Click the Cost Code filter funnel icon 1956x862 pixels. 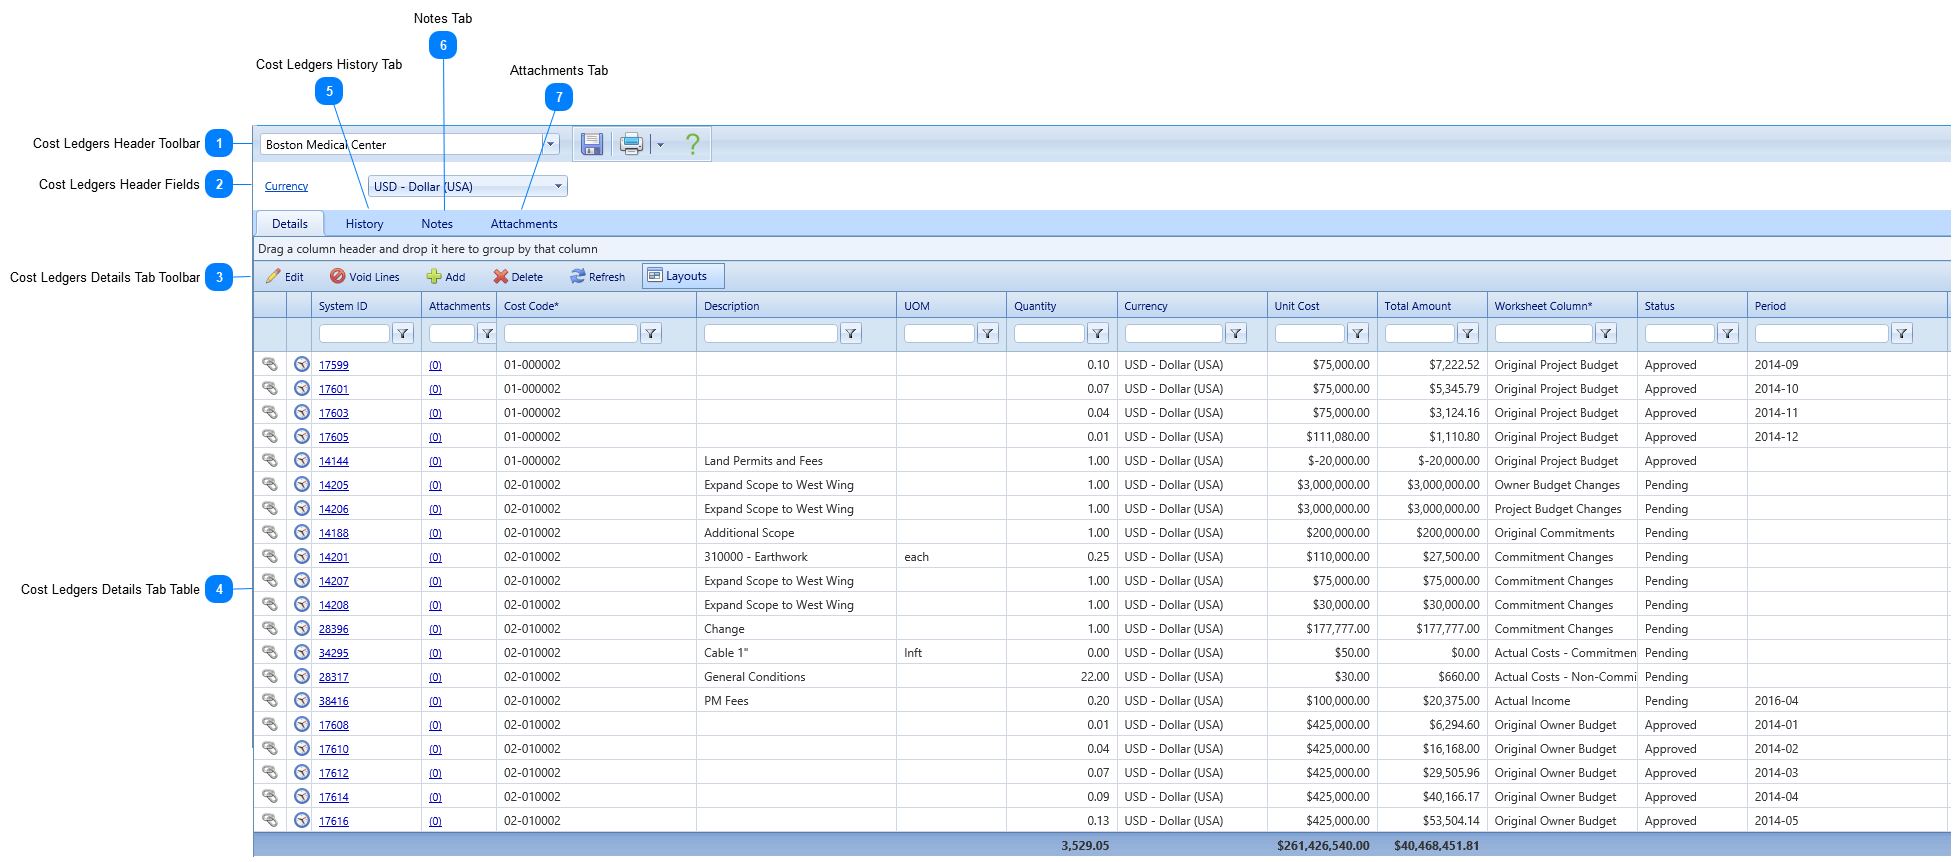(x=650, y=334)
